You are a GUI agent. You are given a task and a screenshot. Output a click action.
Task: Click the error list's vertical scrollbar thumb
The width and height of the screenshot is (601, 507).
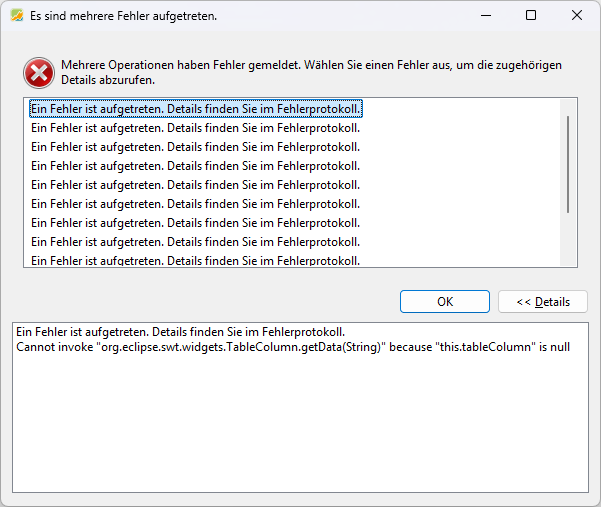[568, 164]
